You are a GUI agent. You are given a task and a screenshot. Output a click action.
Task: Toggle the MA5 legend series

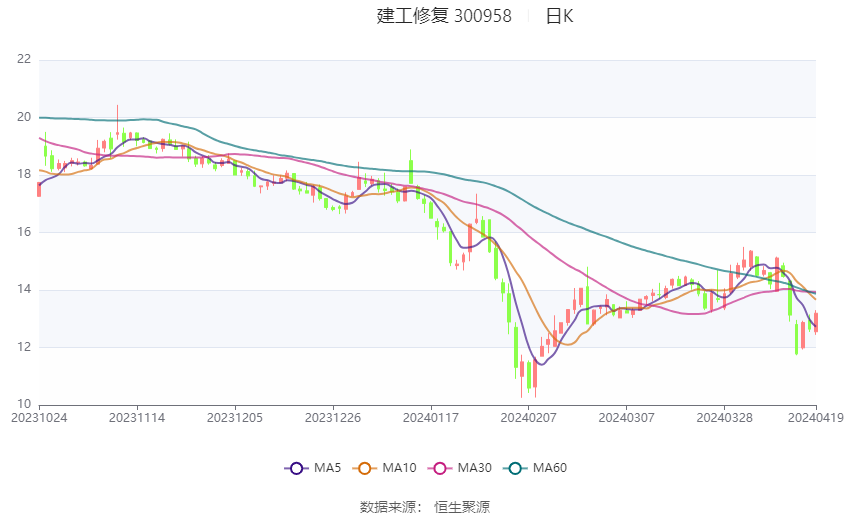313,468
